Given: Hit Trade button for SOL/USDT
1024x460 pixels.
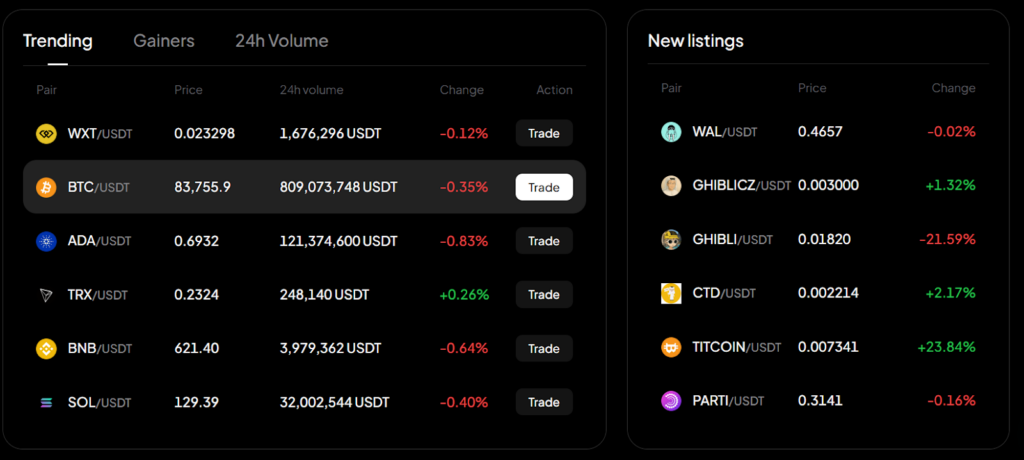Looking at the screenshot, I should click(544, 402).
